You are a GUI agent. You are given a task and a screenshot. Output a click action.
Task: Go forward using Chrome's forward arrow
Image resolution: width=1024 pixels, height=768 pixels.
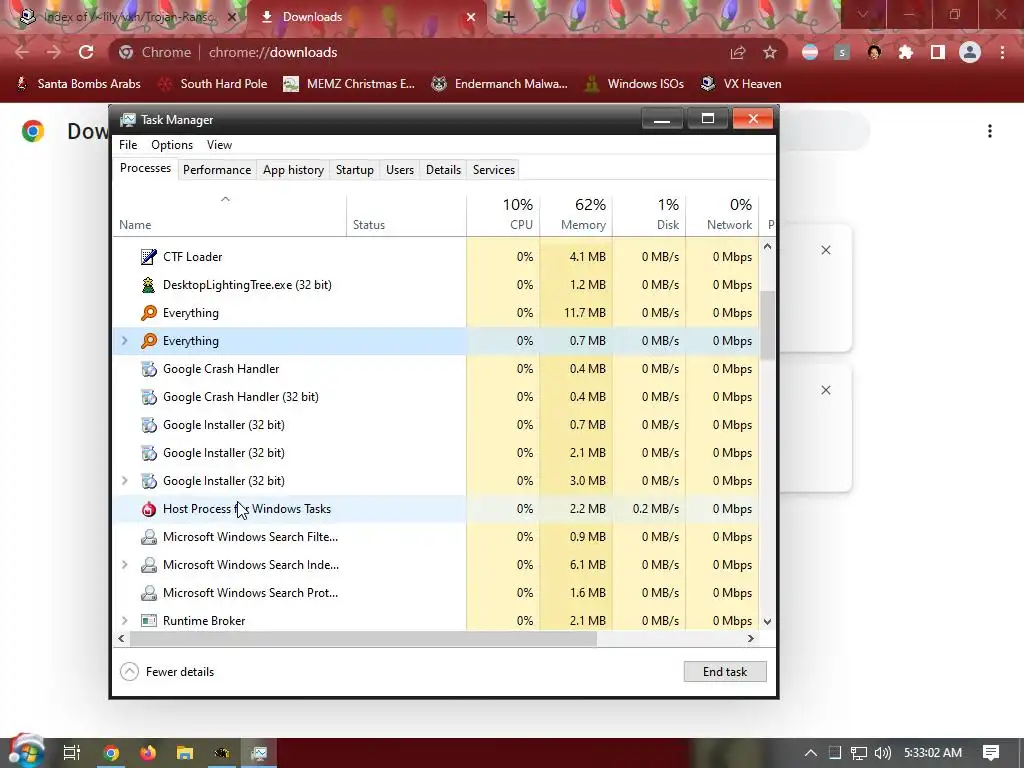(54, 52)
